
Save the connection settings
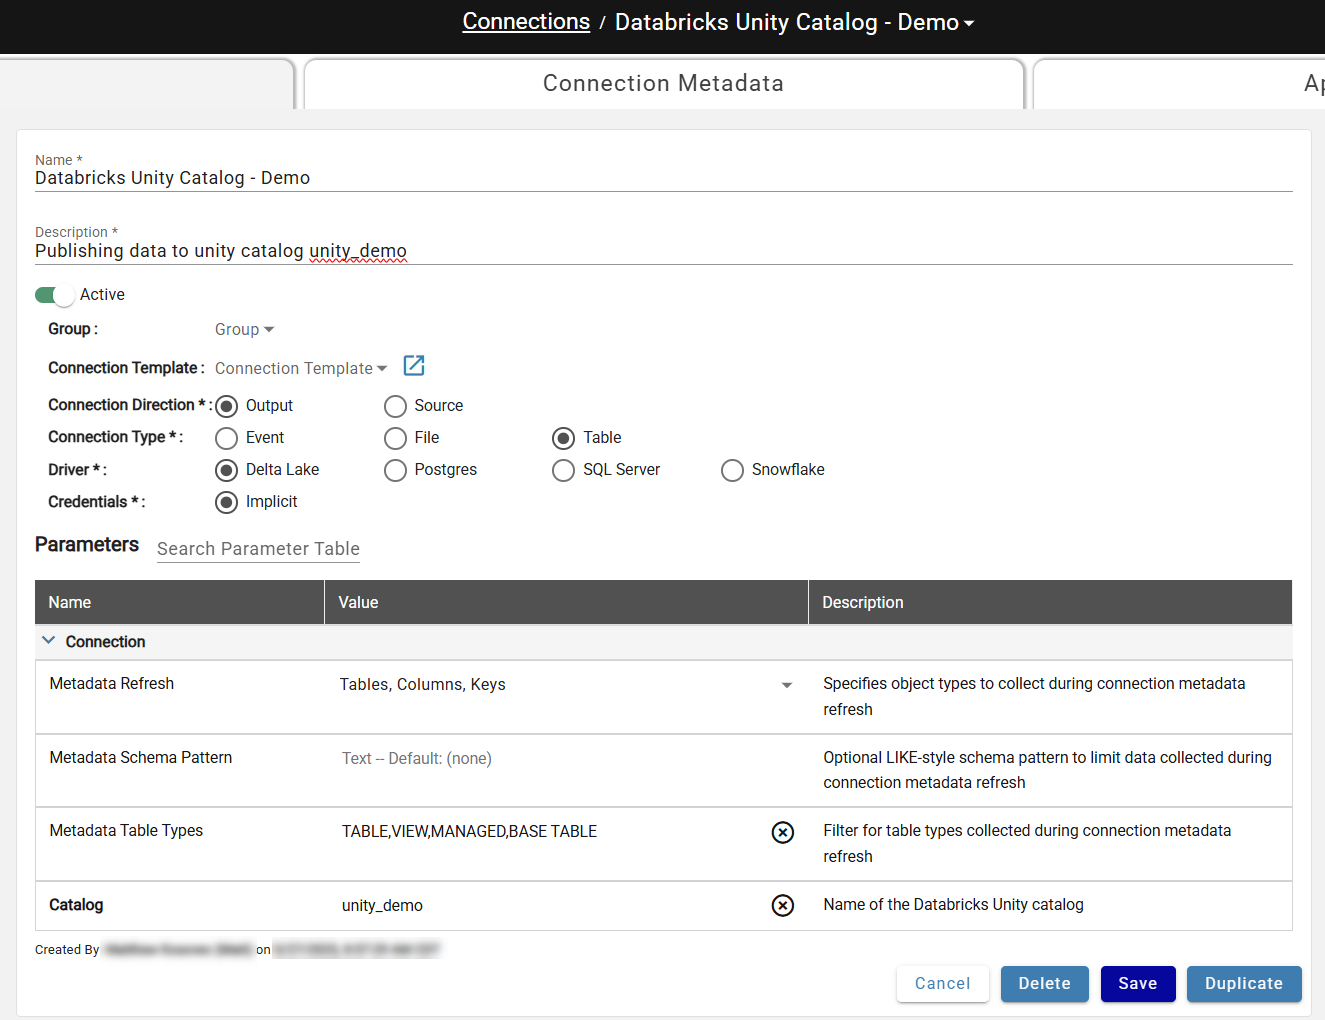coord(1138,984)
